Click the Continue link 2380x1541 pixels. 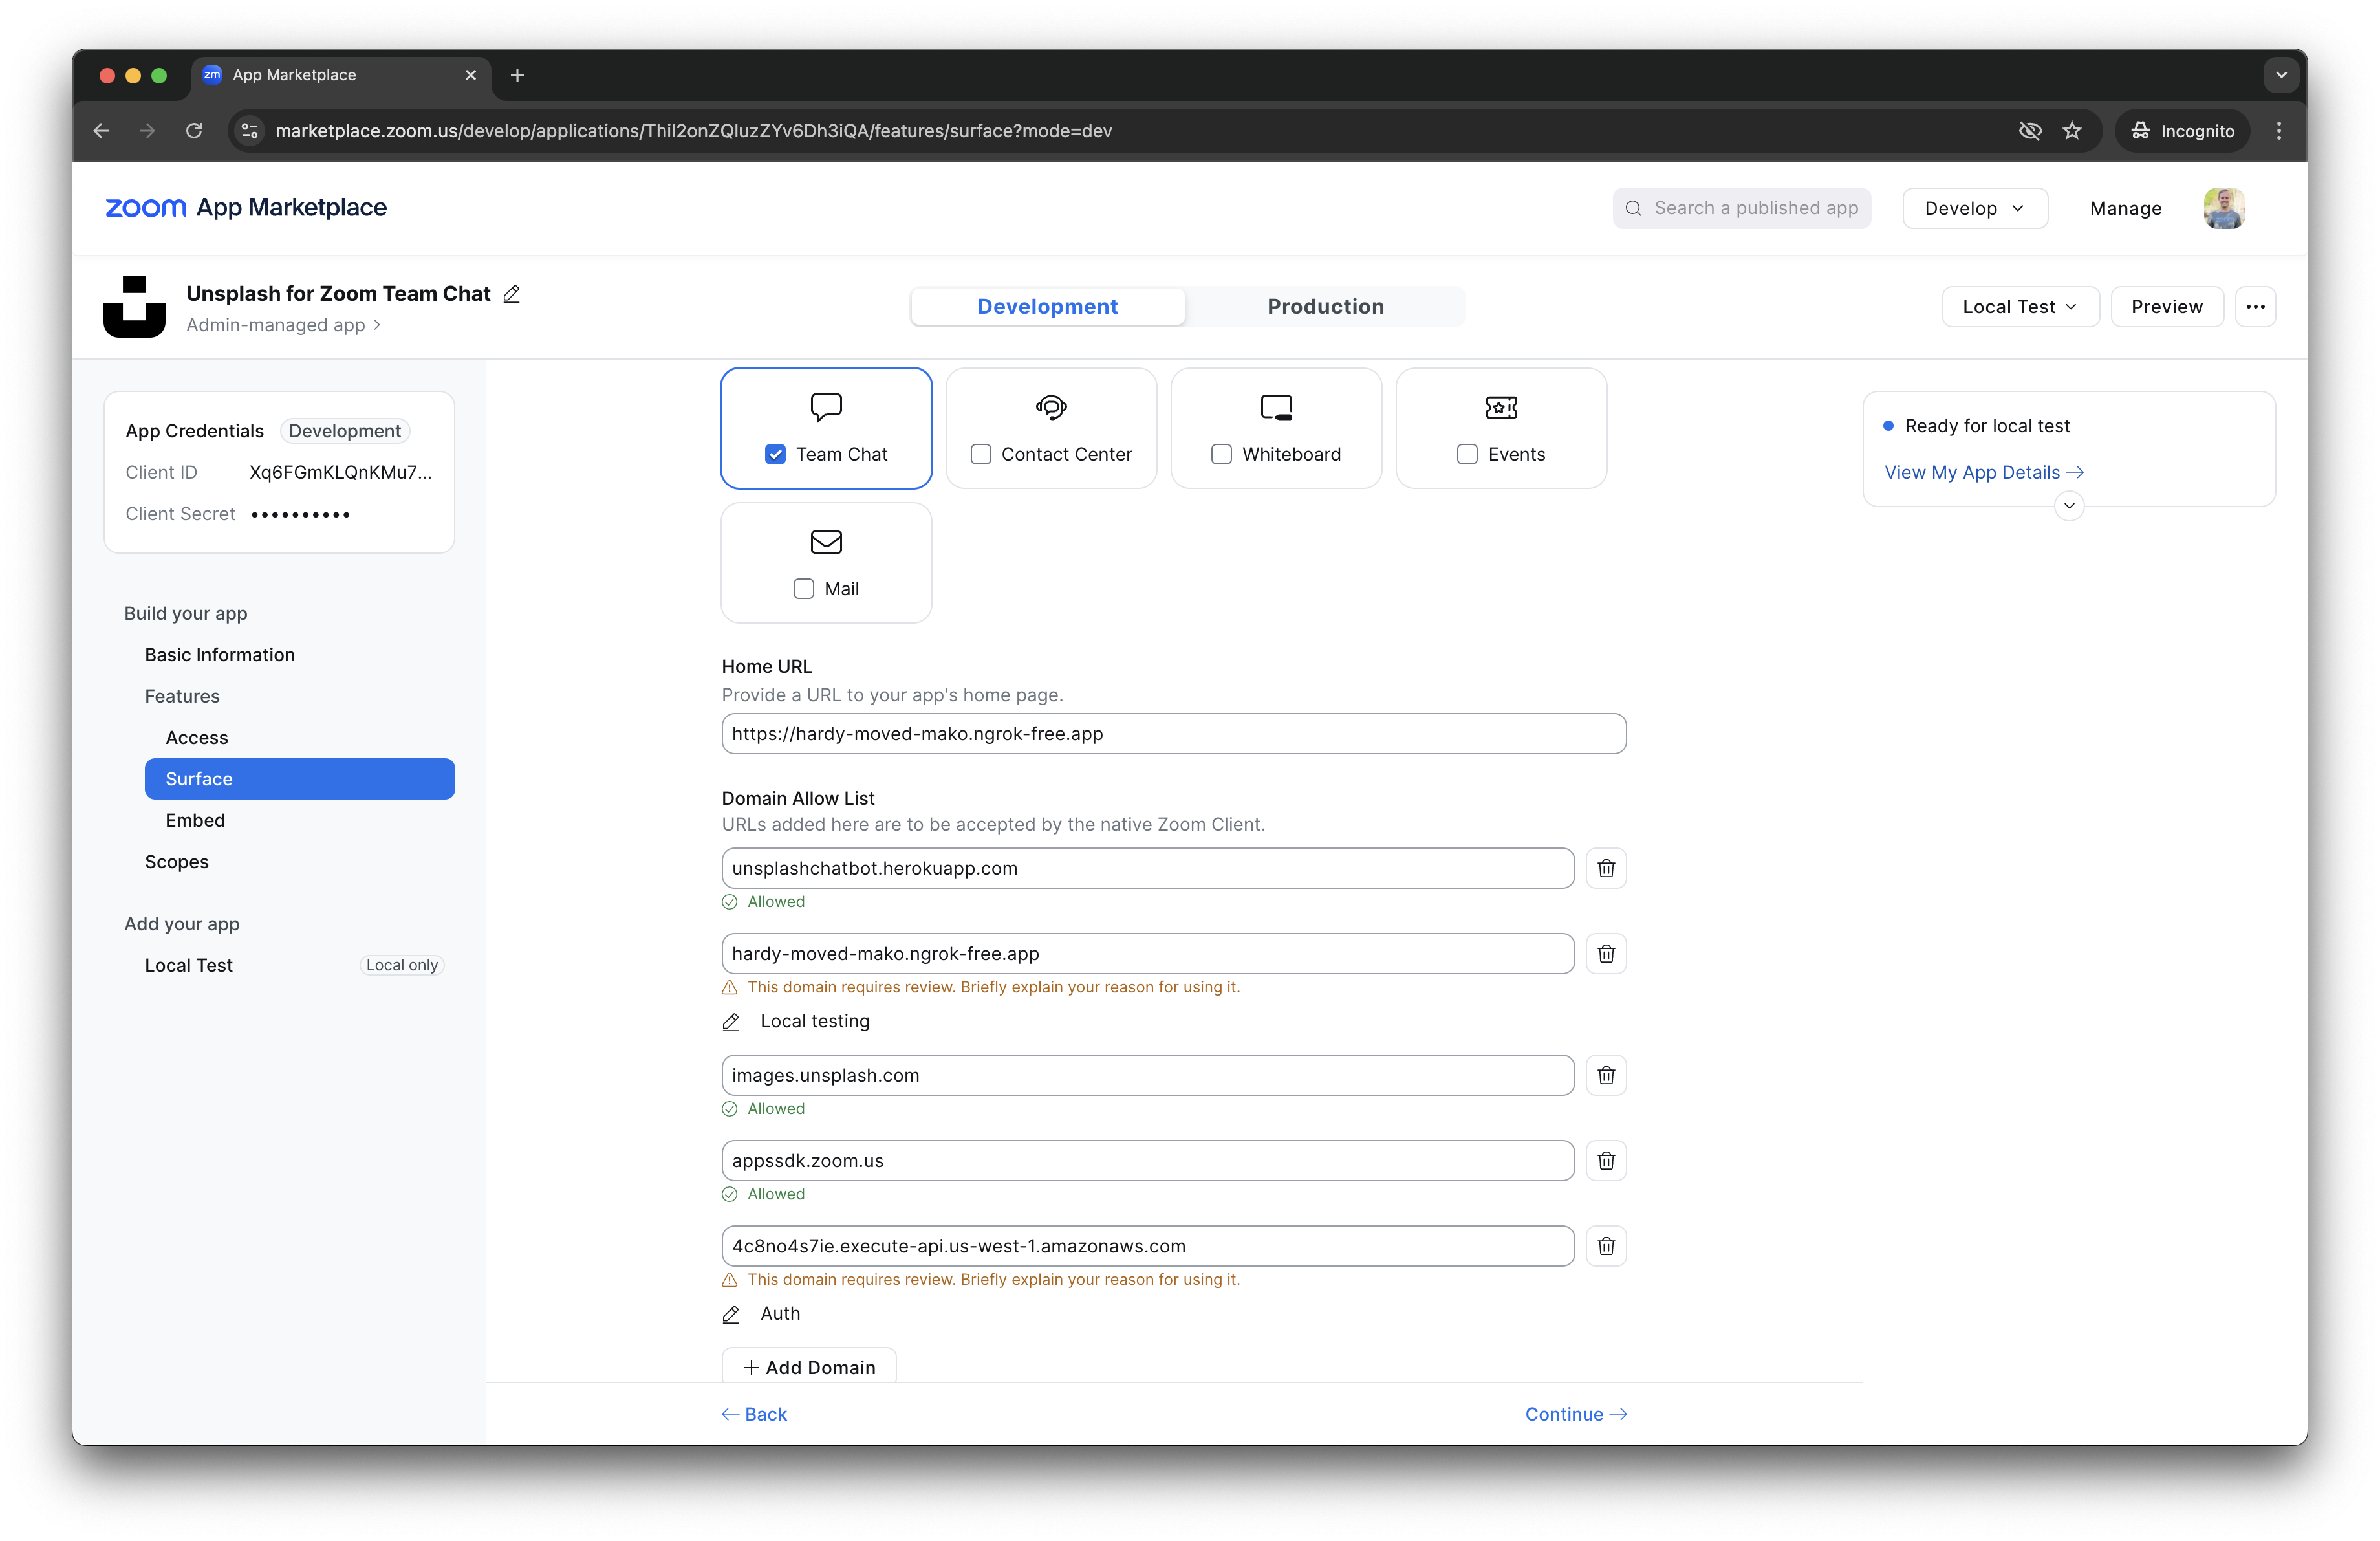[x=1576, y=1414]
